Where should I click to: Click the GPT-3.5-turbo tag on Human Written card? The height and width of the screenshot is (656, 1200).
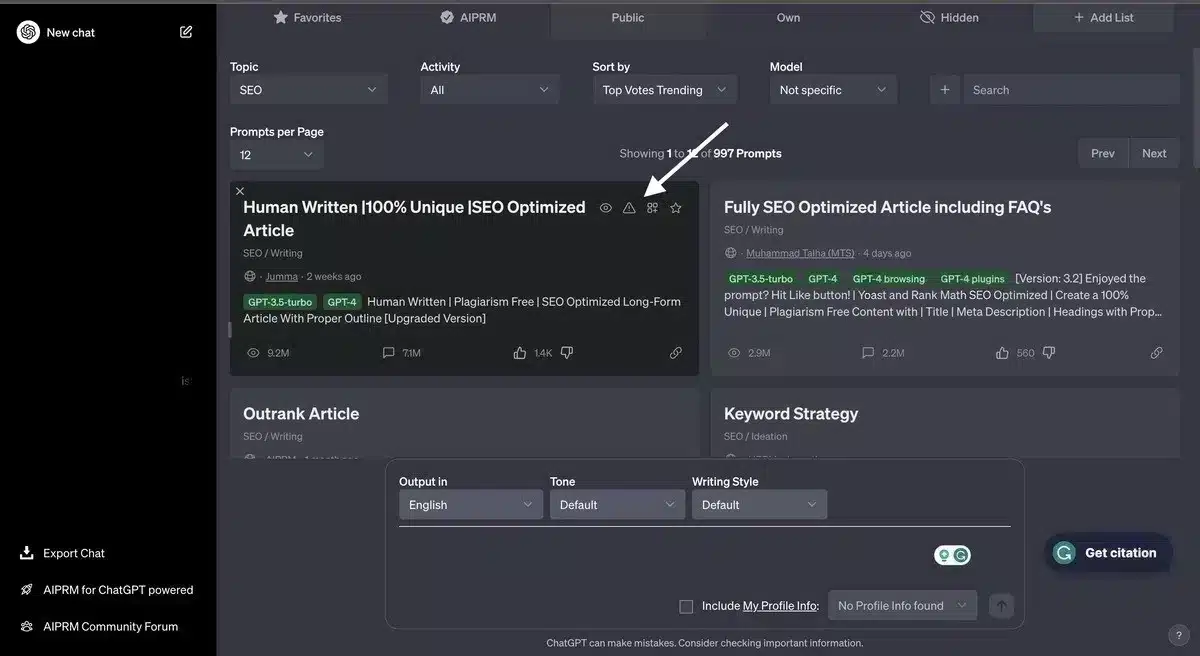pos(279,302)
